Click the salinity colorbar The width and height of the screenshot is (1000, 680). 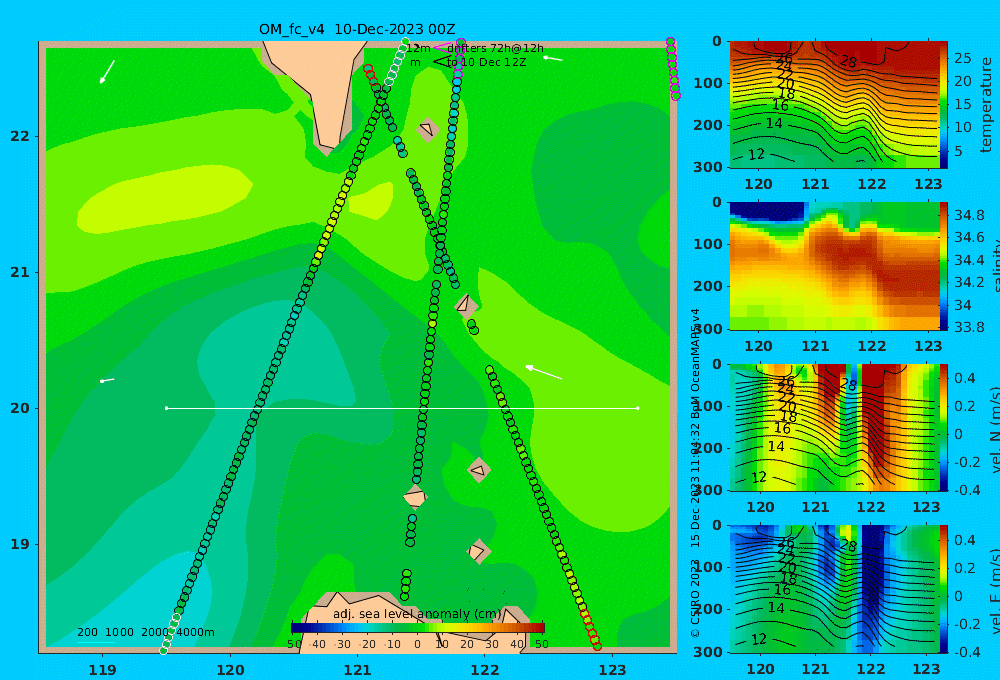pyautogui.click(x=944, y=266)
